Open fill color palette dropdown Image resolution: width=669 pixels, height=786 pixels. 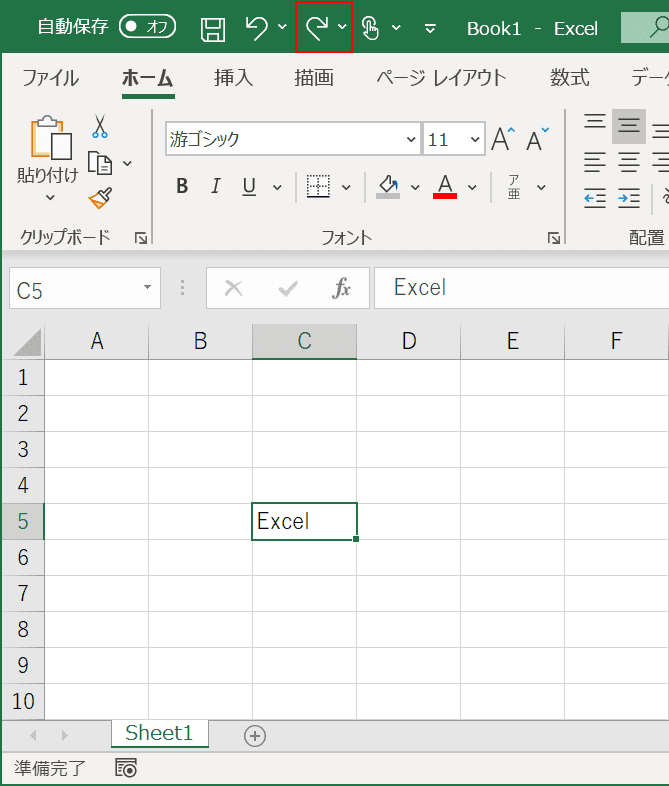coord(415,187)
